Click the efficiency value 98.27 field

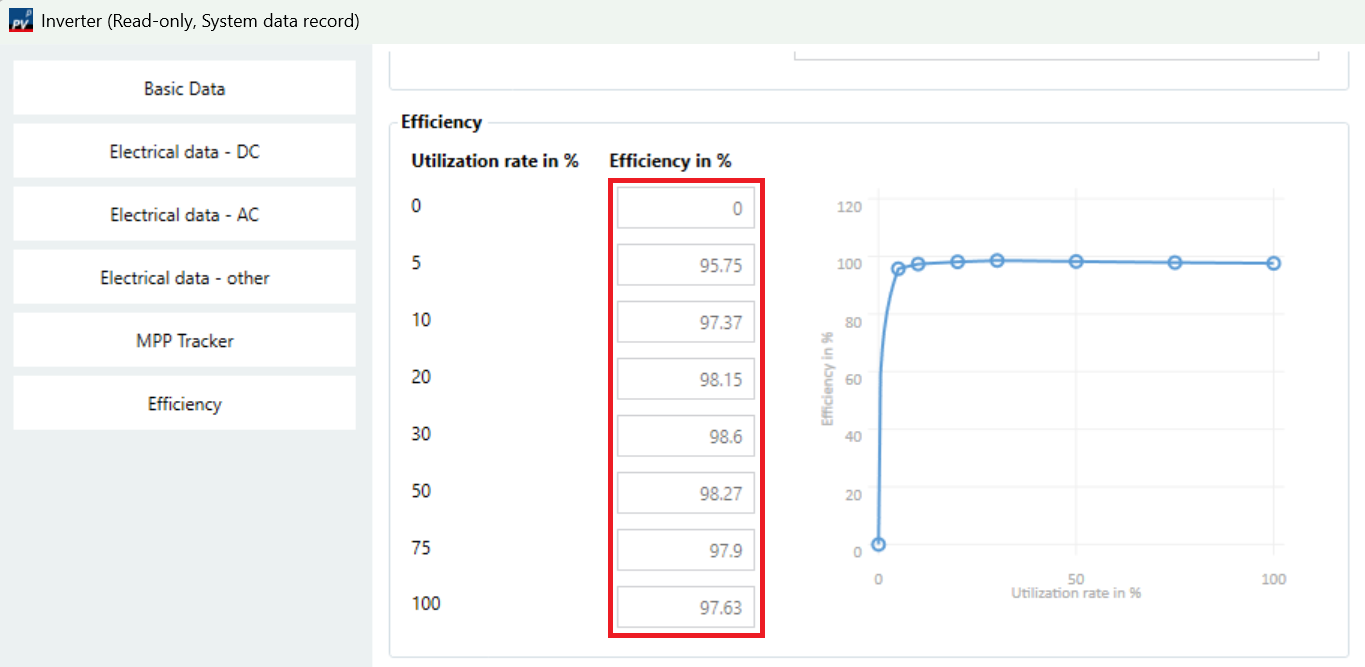tap(685, 493)
